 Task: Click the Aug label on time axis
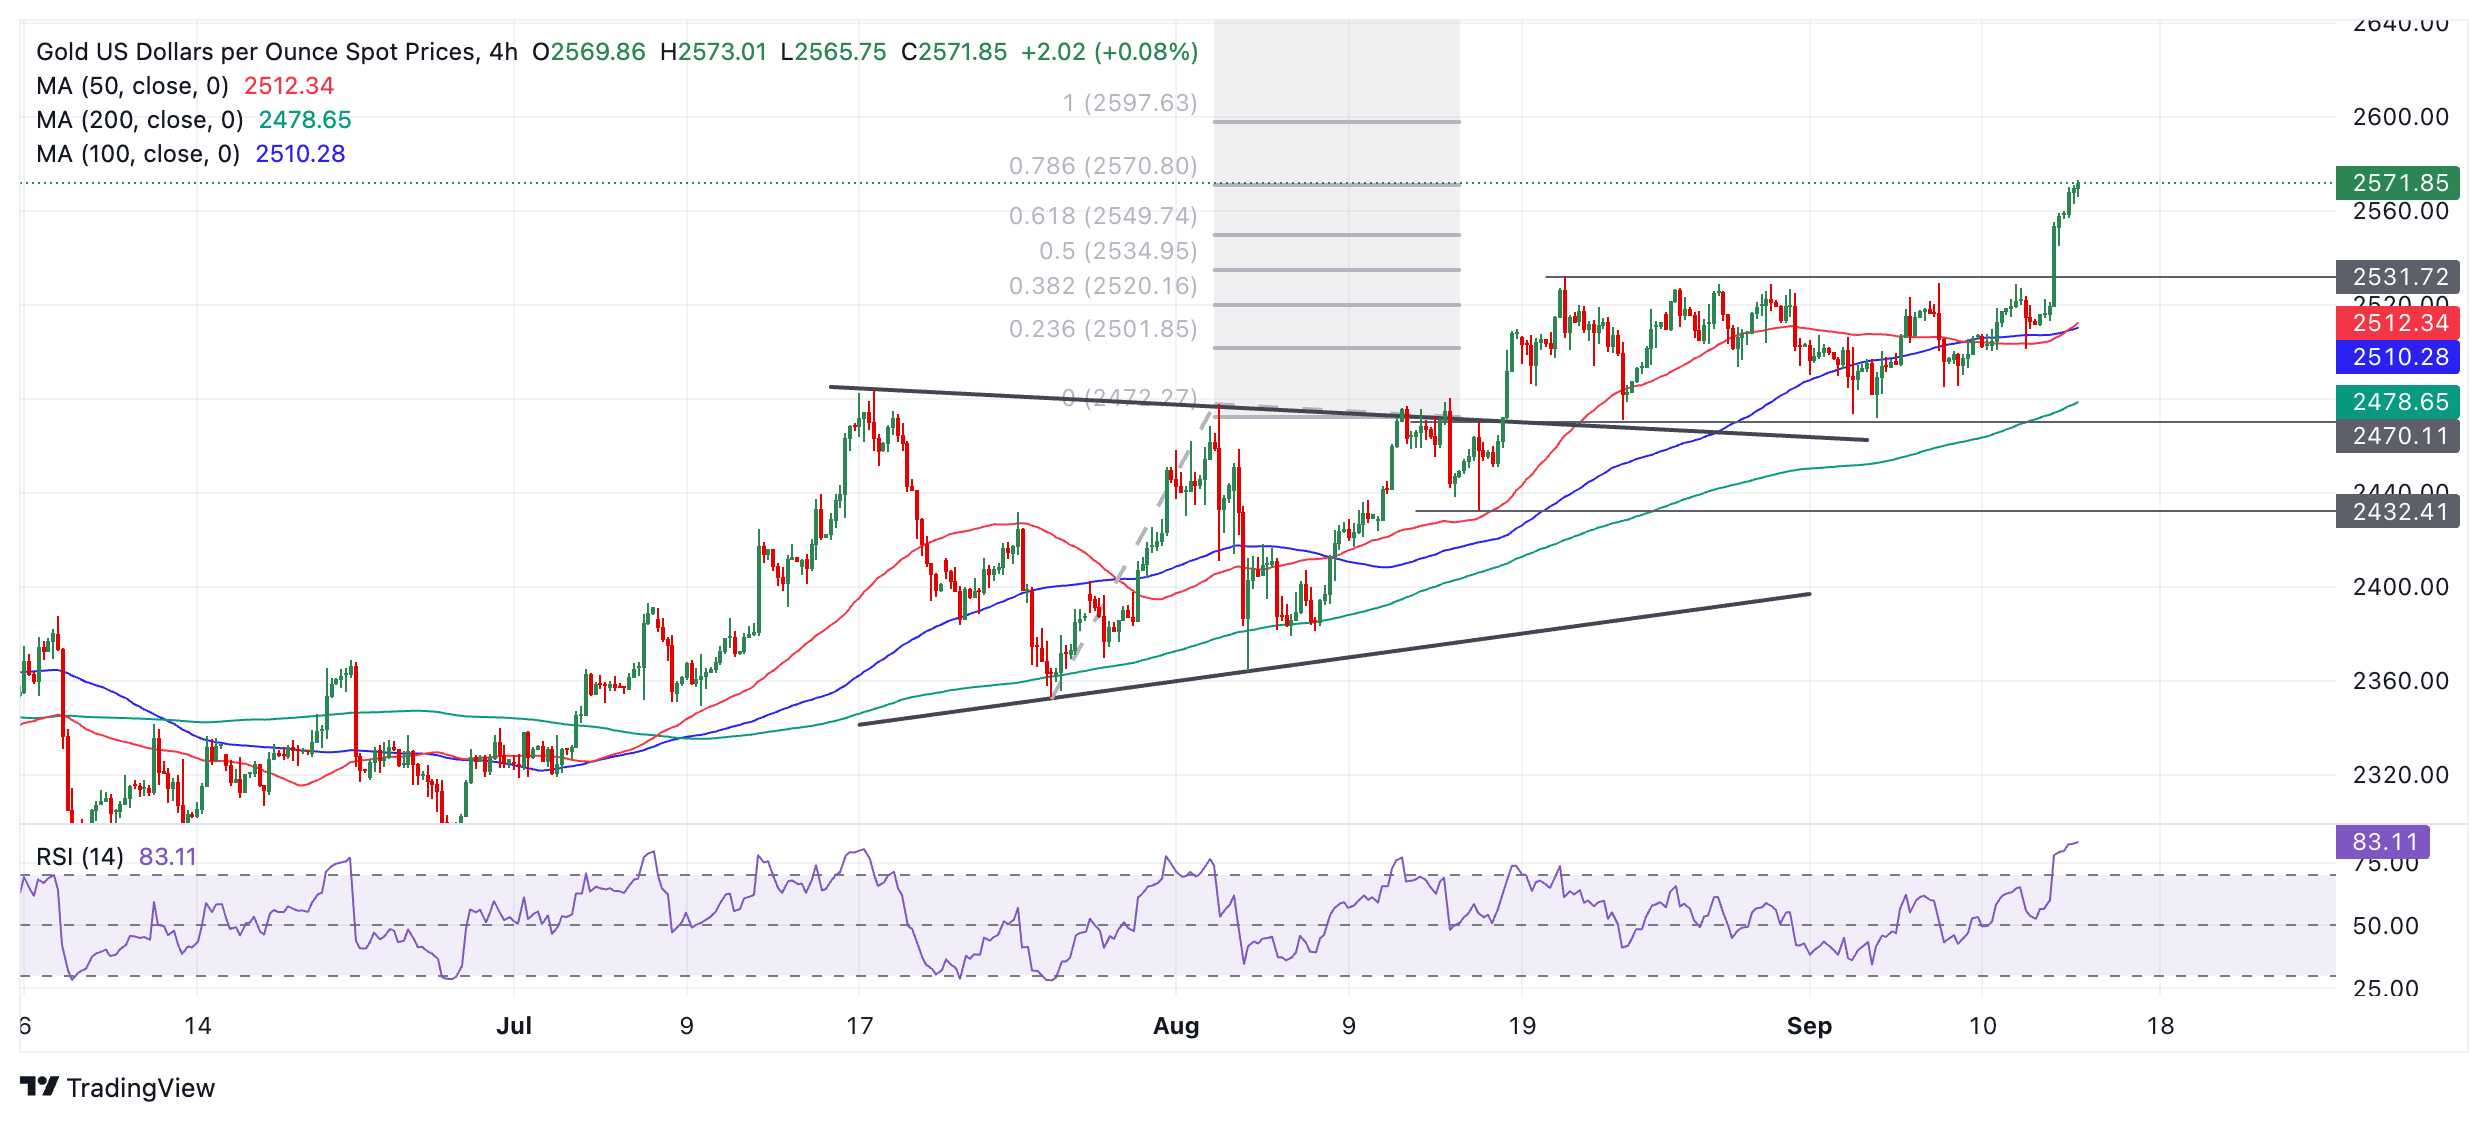click(x=1175, y=1026)
